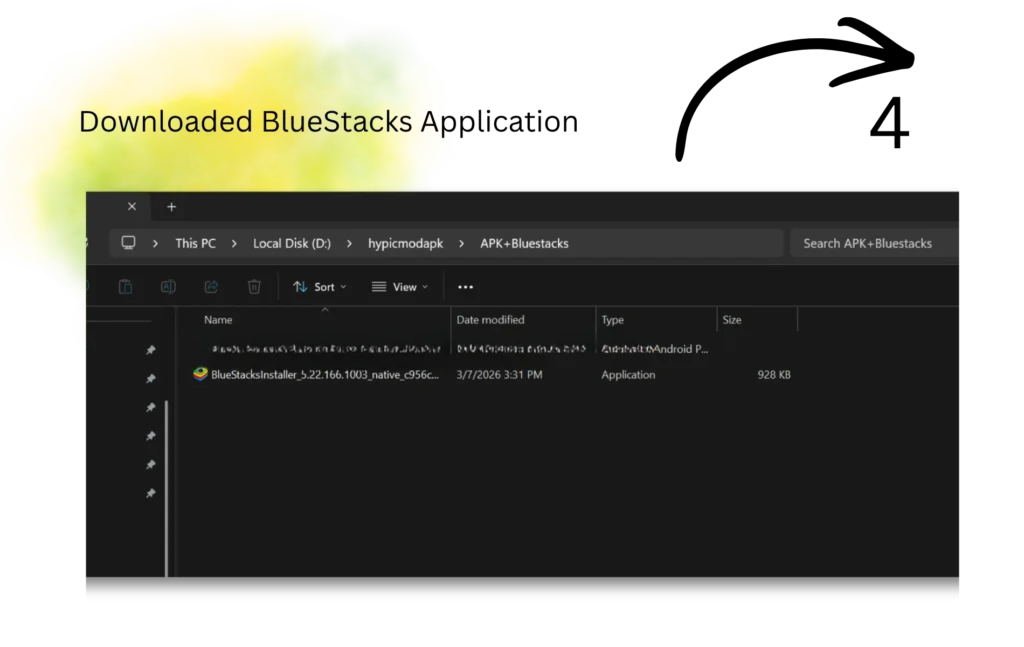The height and width of the screenshot is (647, 1024).
Task: Open Local Disk (D:) breadcrumb
Action: click(292, 244)
